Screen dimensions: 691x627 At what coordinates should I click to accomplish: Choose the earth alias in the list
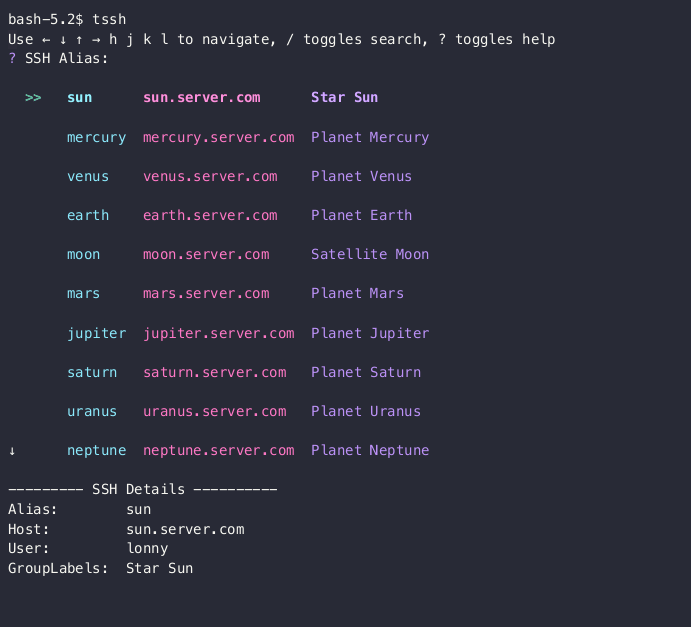88,215
